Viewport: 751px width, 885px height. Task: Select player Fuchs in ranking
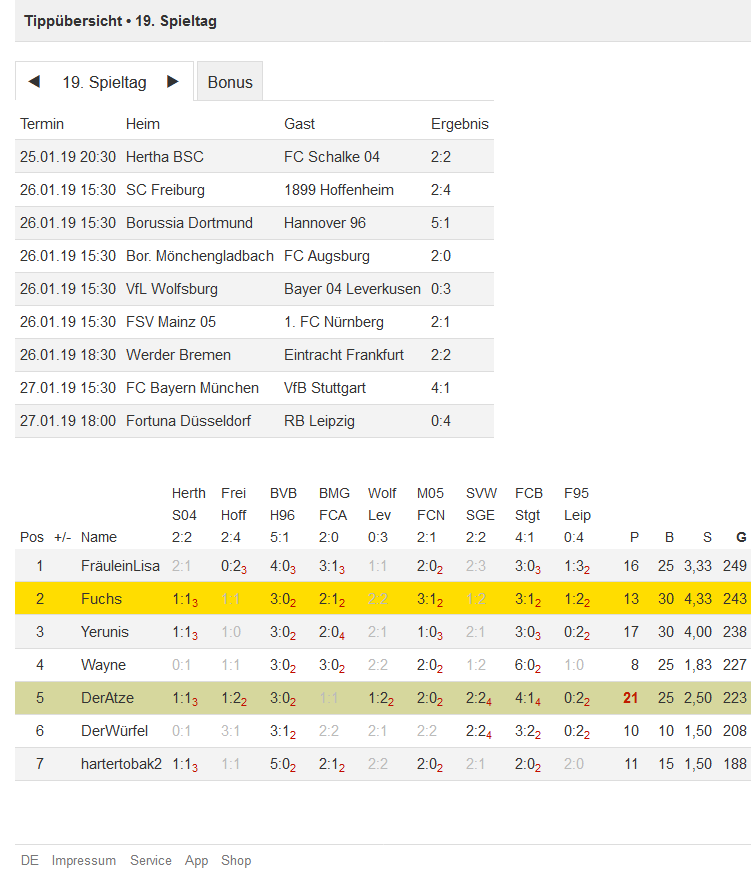tap(102, 599)
